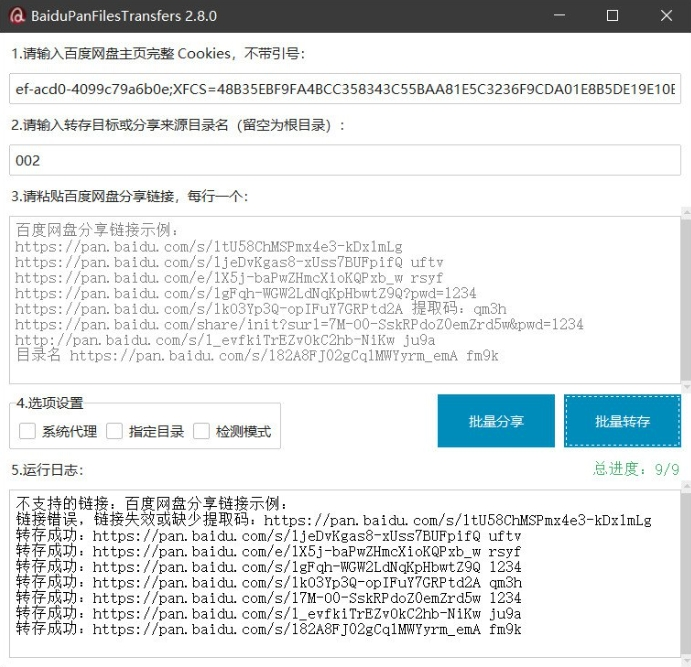Click the 批量转存 batch transfer button
The image size is (691, 667).
click(622, 421)
